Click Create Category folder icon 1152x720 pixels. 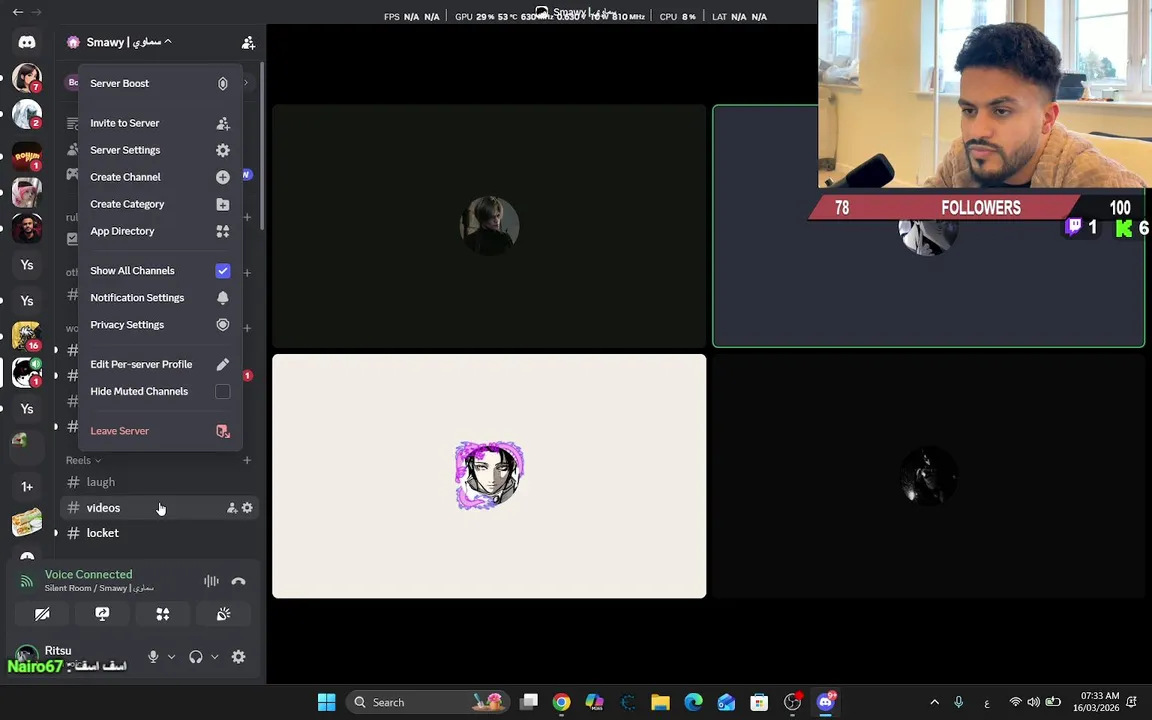pos(223,204)
